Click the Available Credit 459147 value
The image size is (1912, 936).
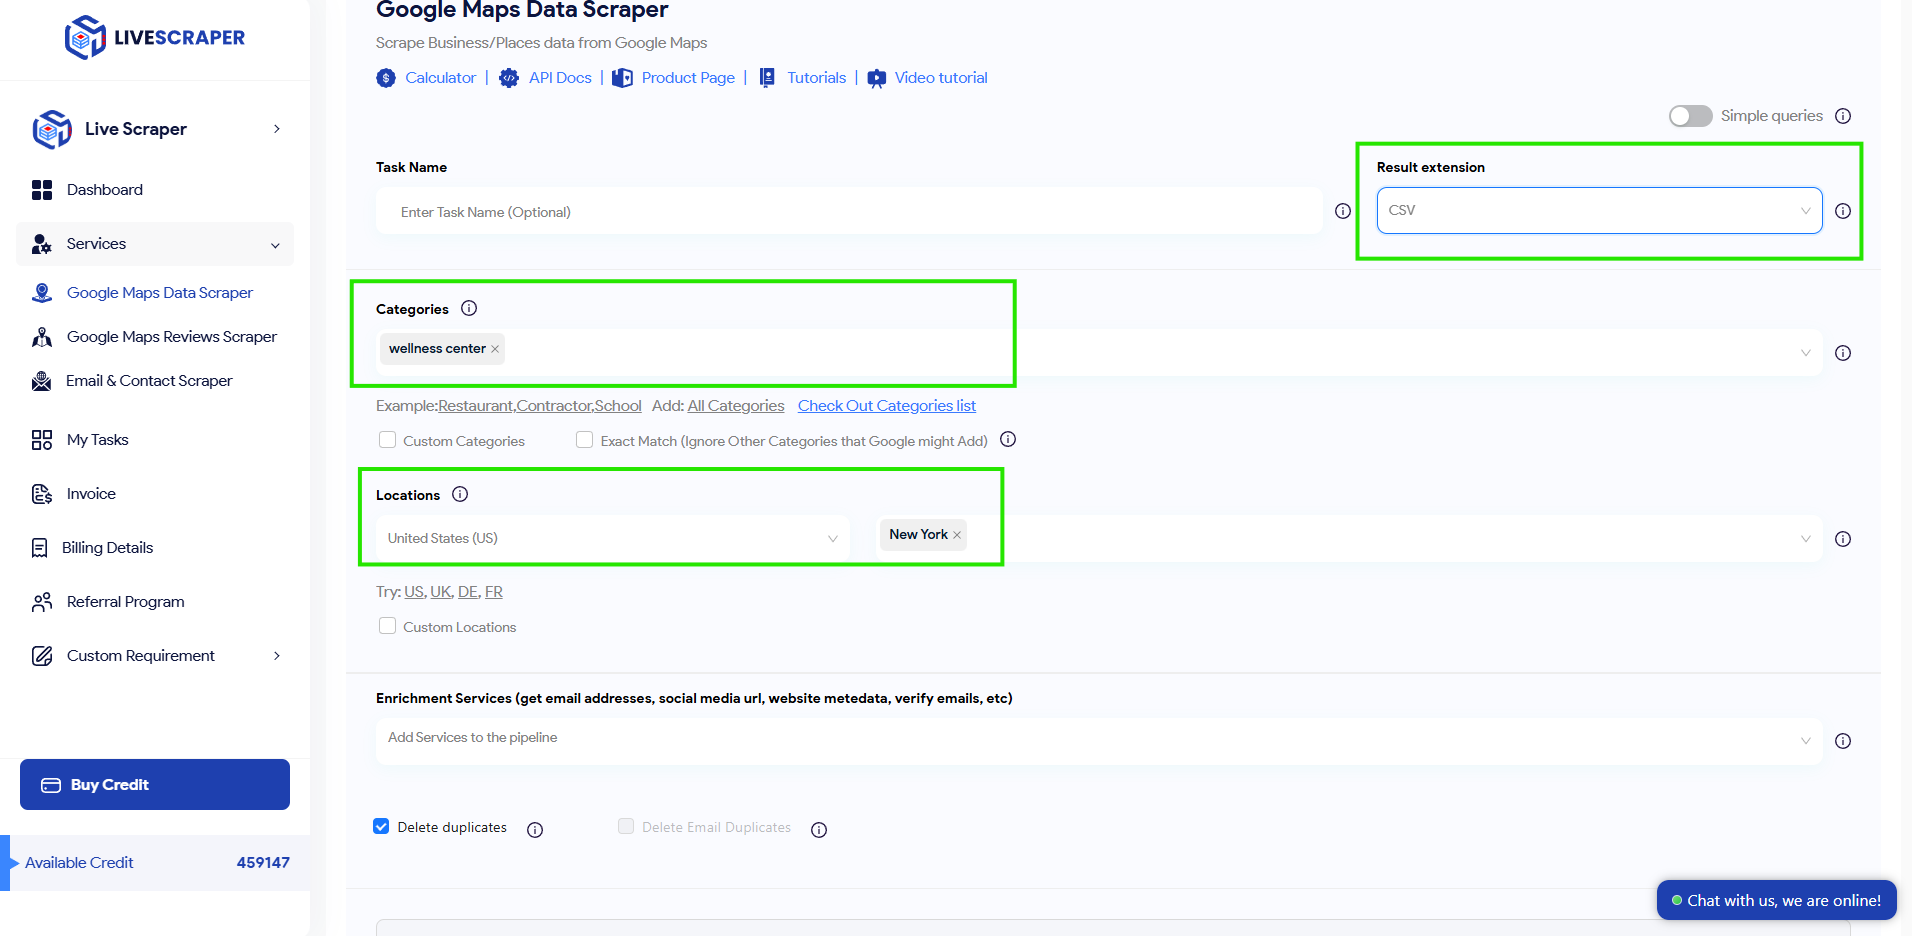click(x=263, y=863)
